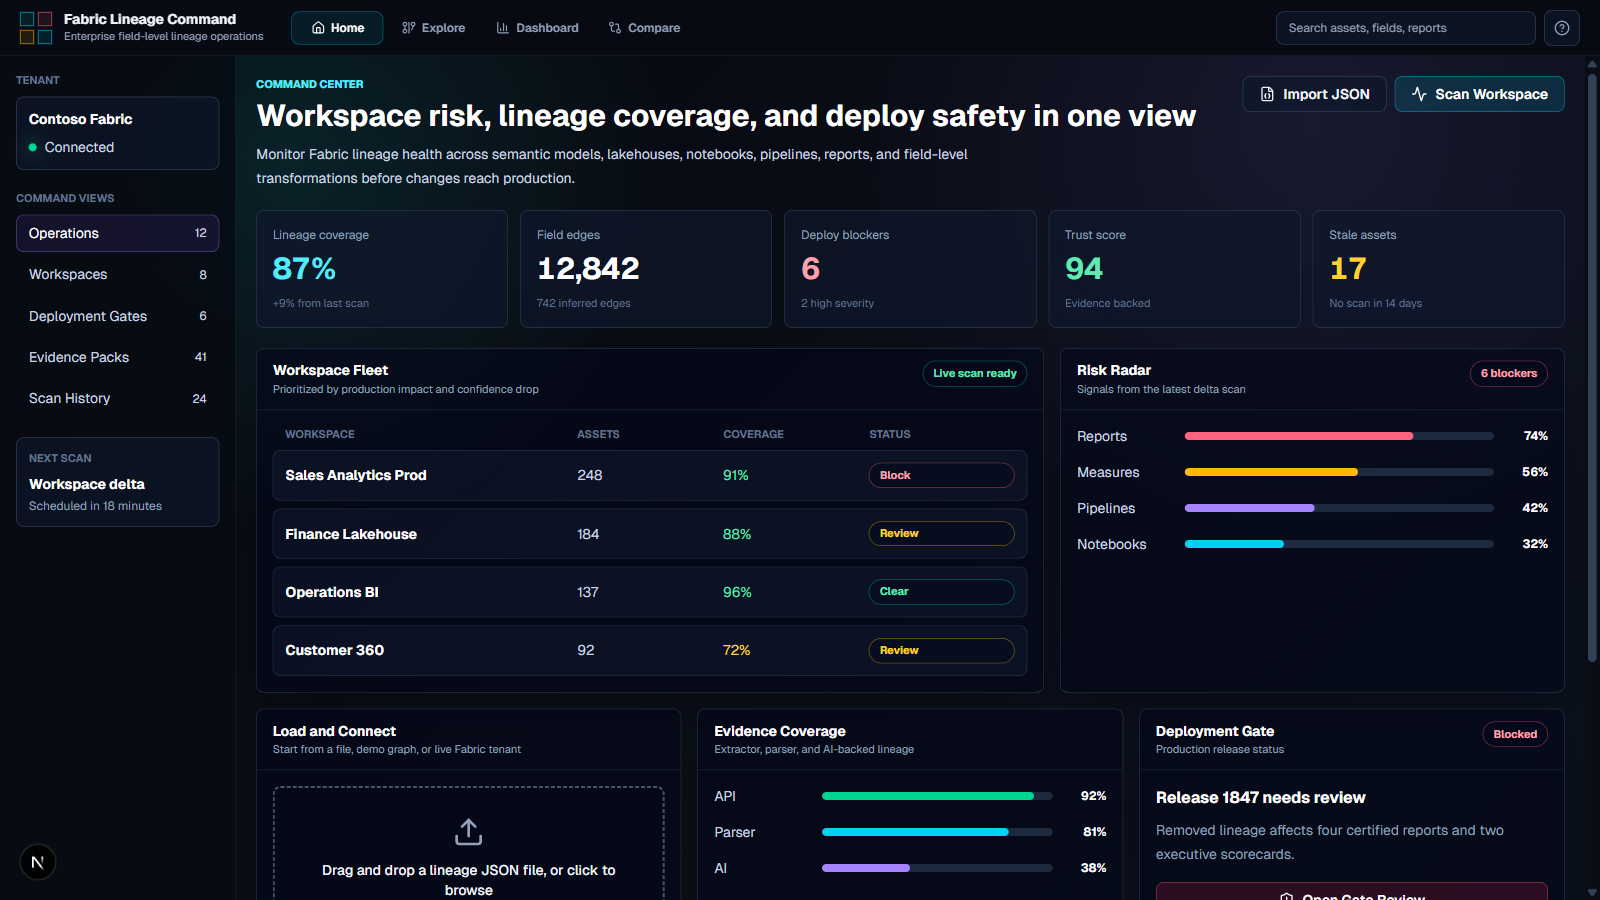
Task: Click the upload arrow icon in dropzone
Action: (468, 831)
